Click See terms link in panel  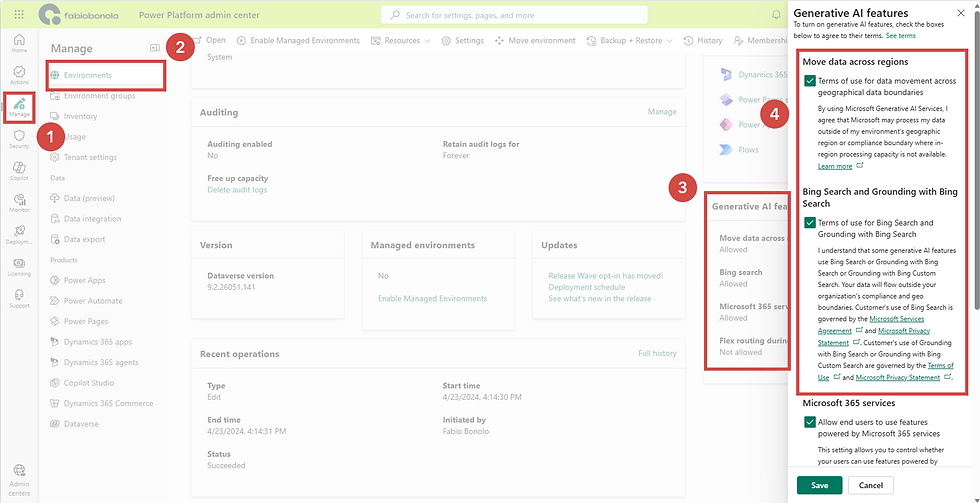pyautogui.click(x=901, y=36)
